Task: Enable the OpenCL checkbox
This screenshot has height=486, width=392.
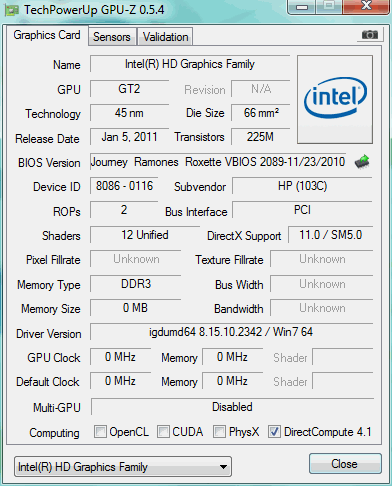Action: (100, 432)
